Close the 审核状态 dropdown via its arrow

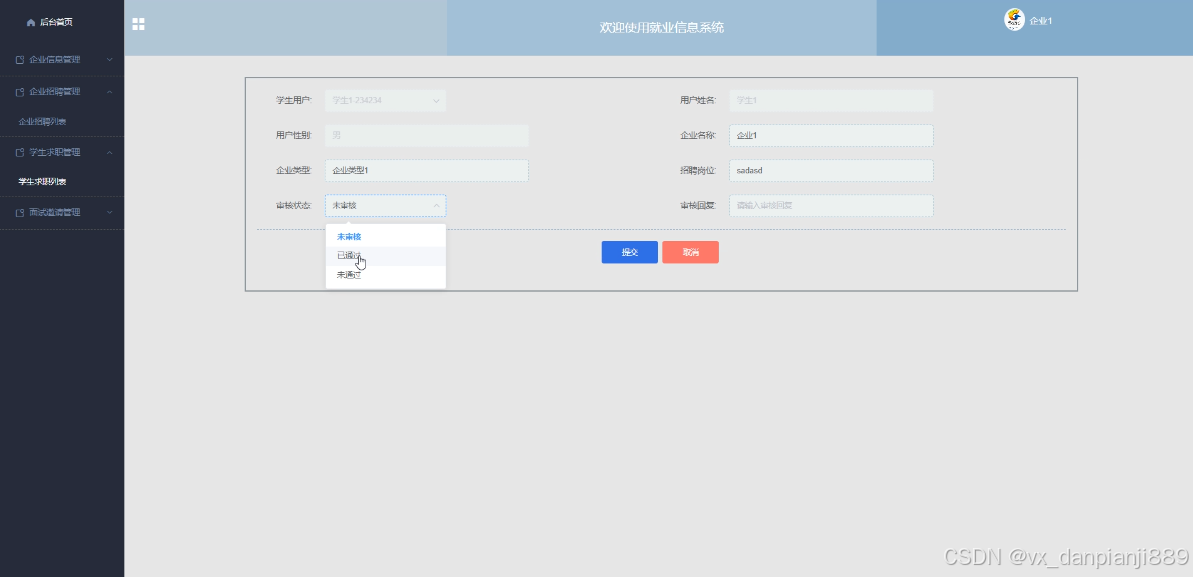(437, 206)
